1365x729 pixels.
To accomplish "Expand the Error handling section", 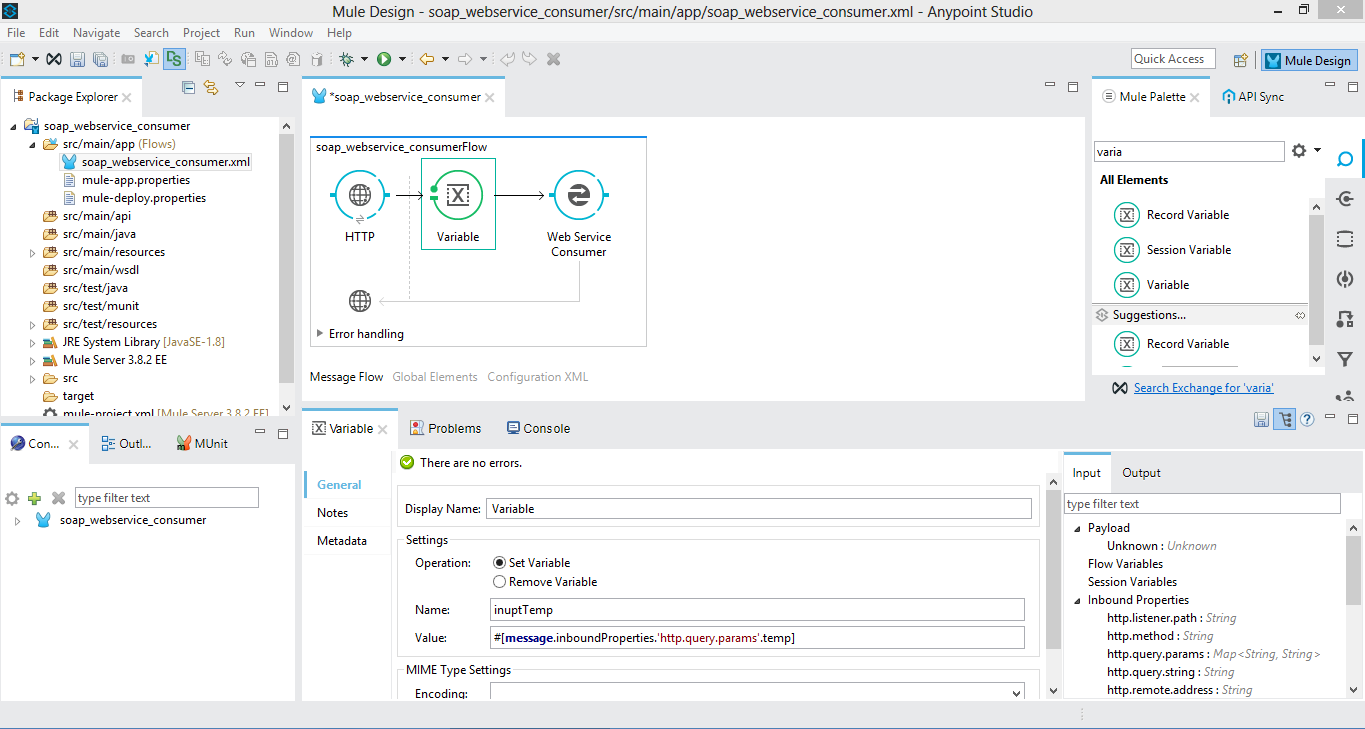I will tap(320, 334).
